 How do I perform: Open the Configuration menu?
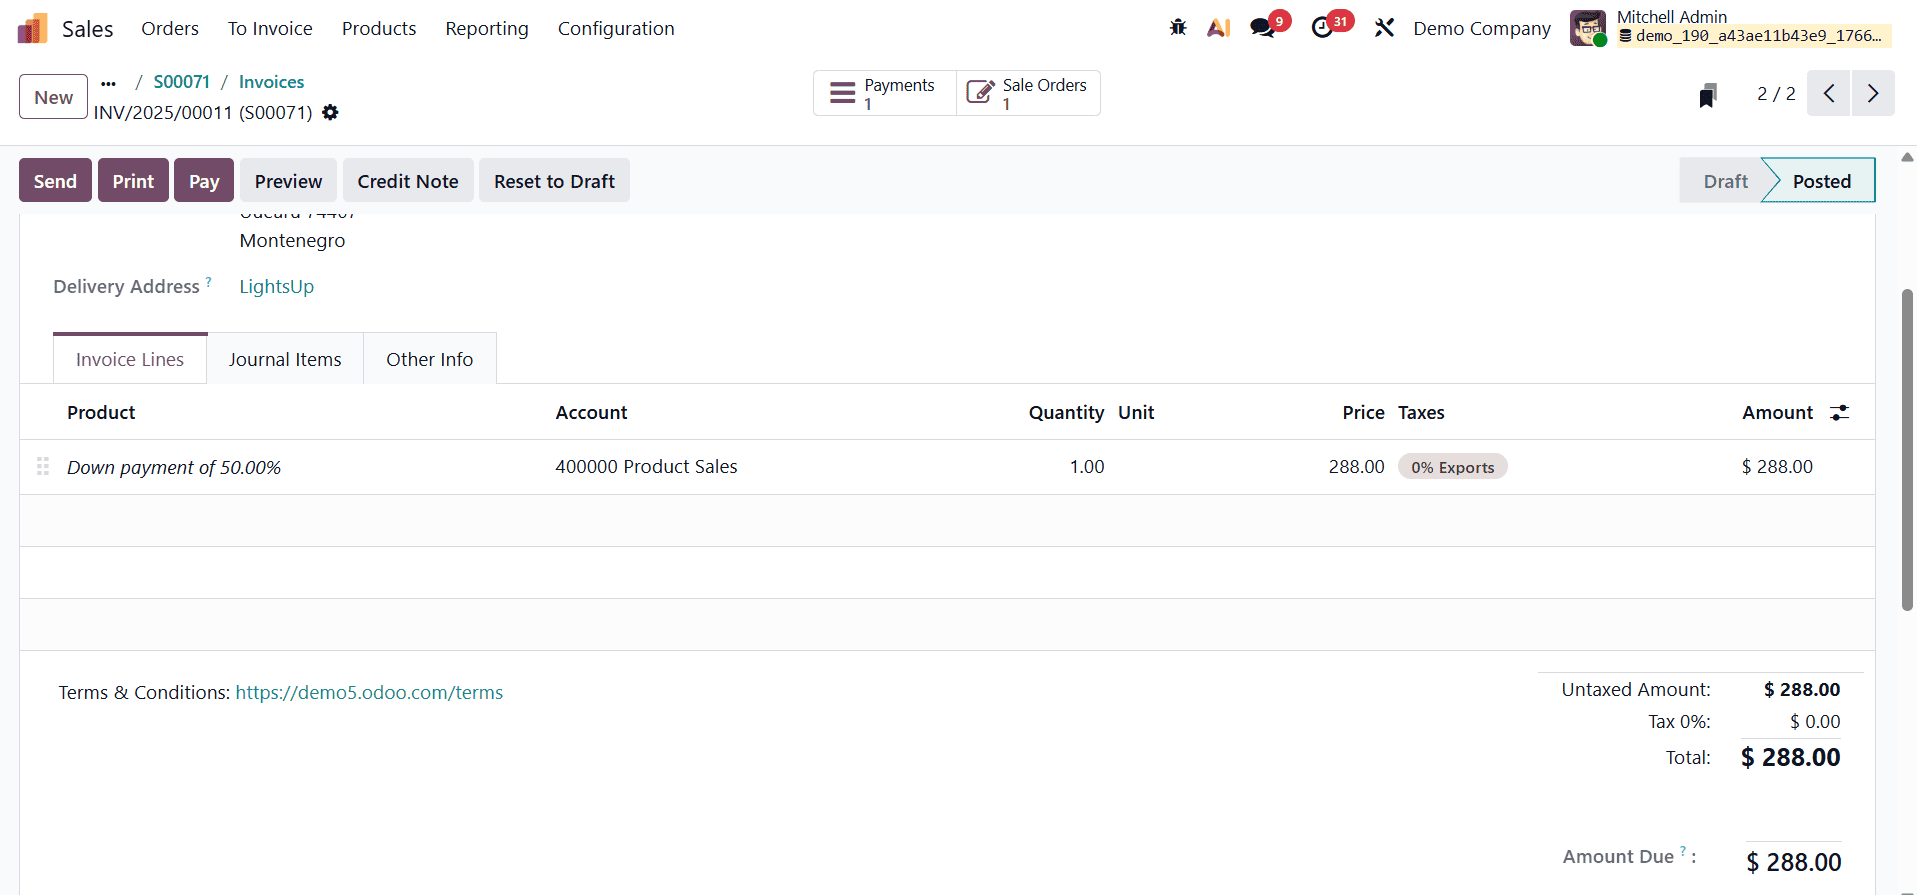[616, 28]
